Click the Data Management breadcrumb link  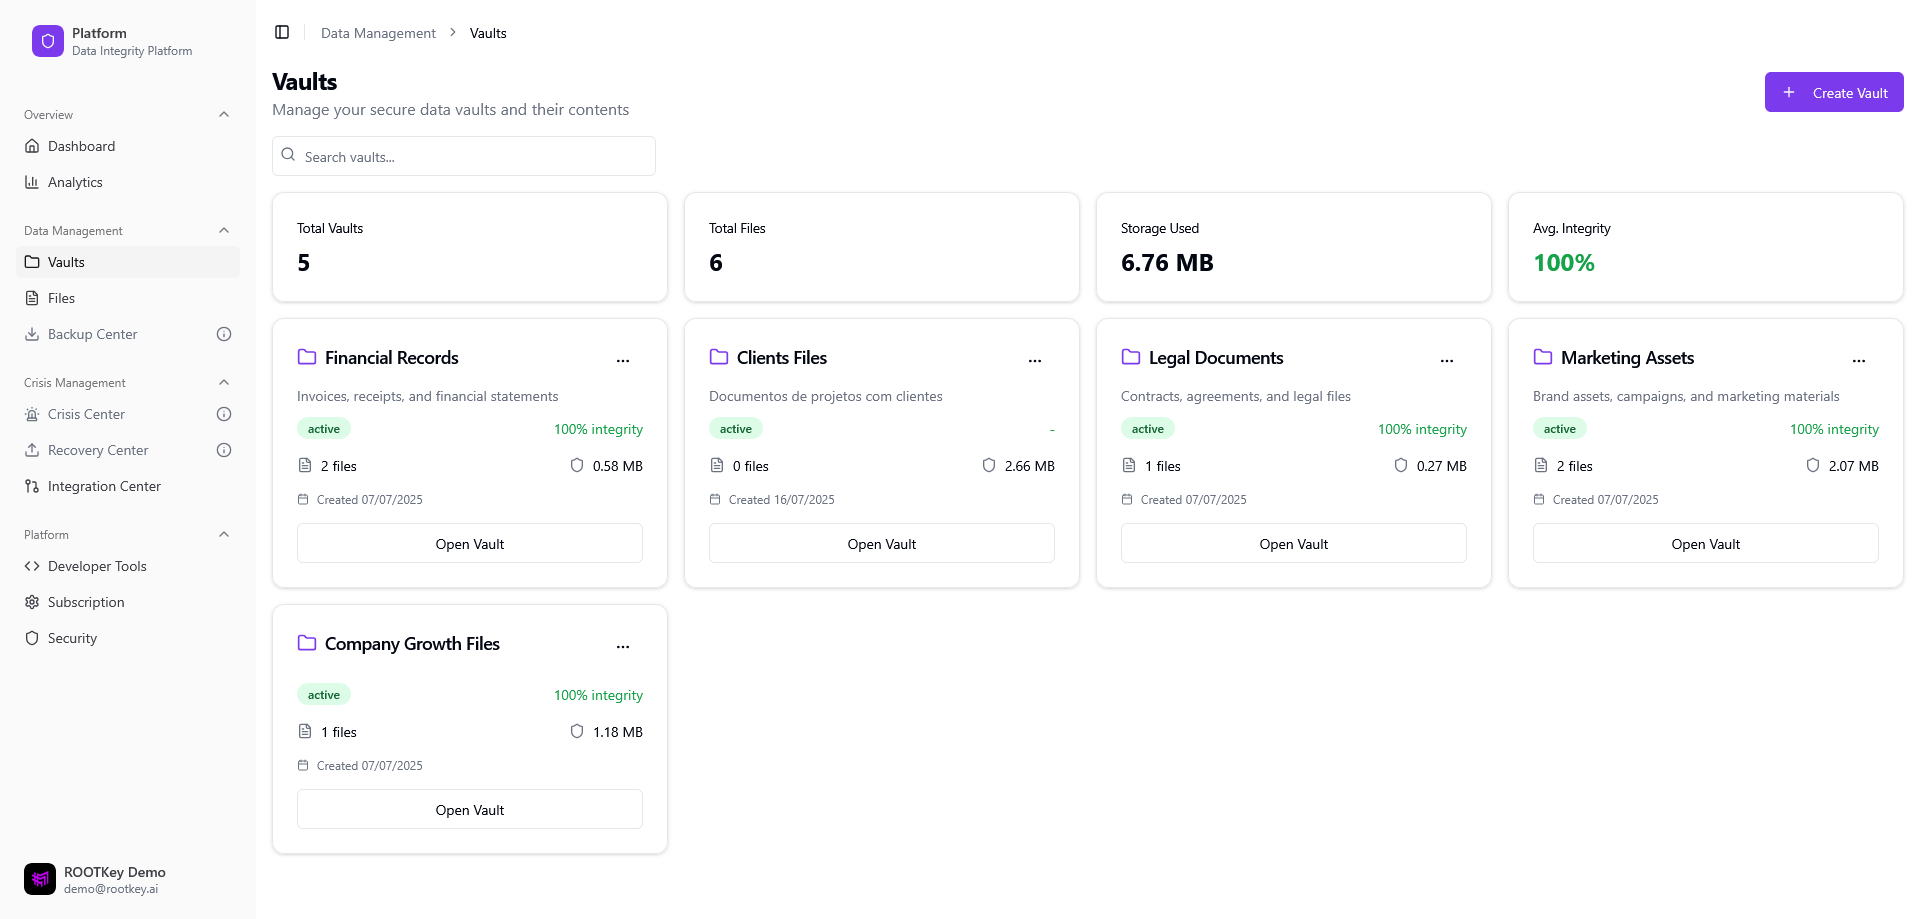click(x=377, y=32)
